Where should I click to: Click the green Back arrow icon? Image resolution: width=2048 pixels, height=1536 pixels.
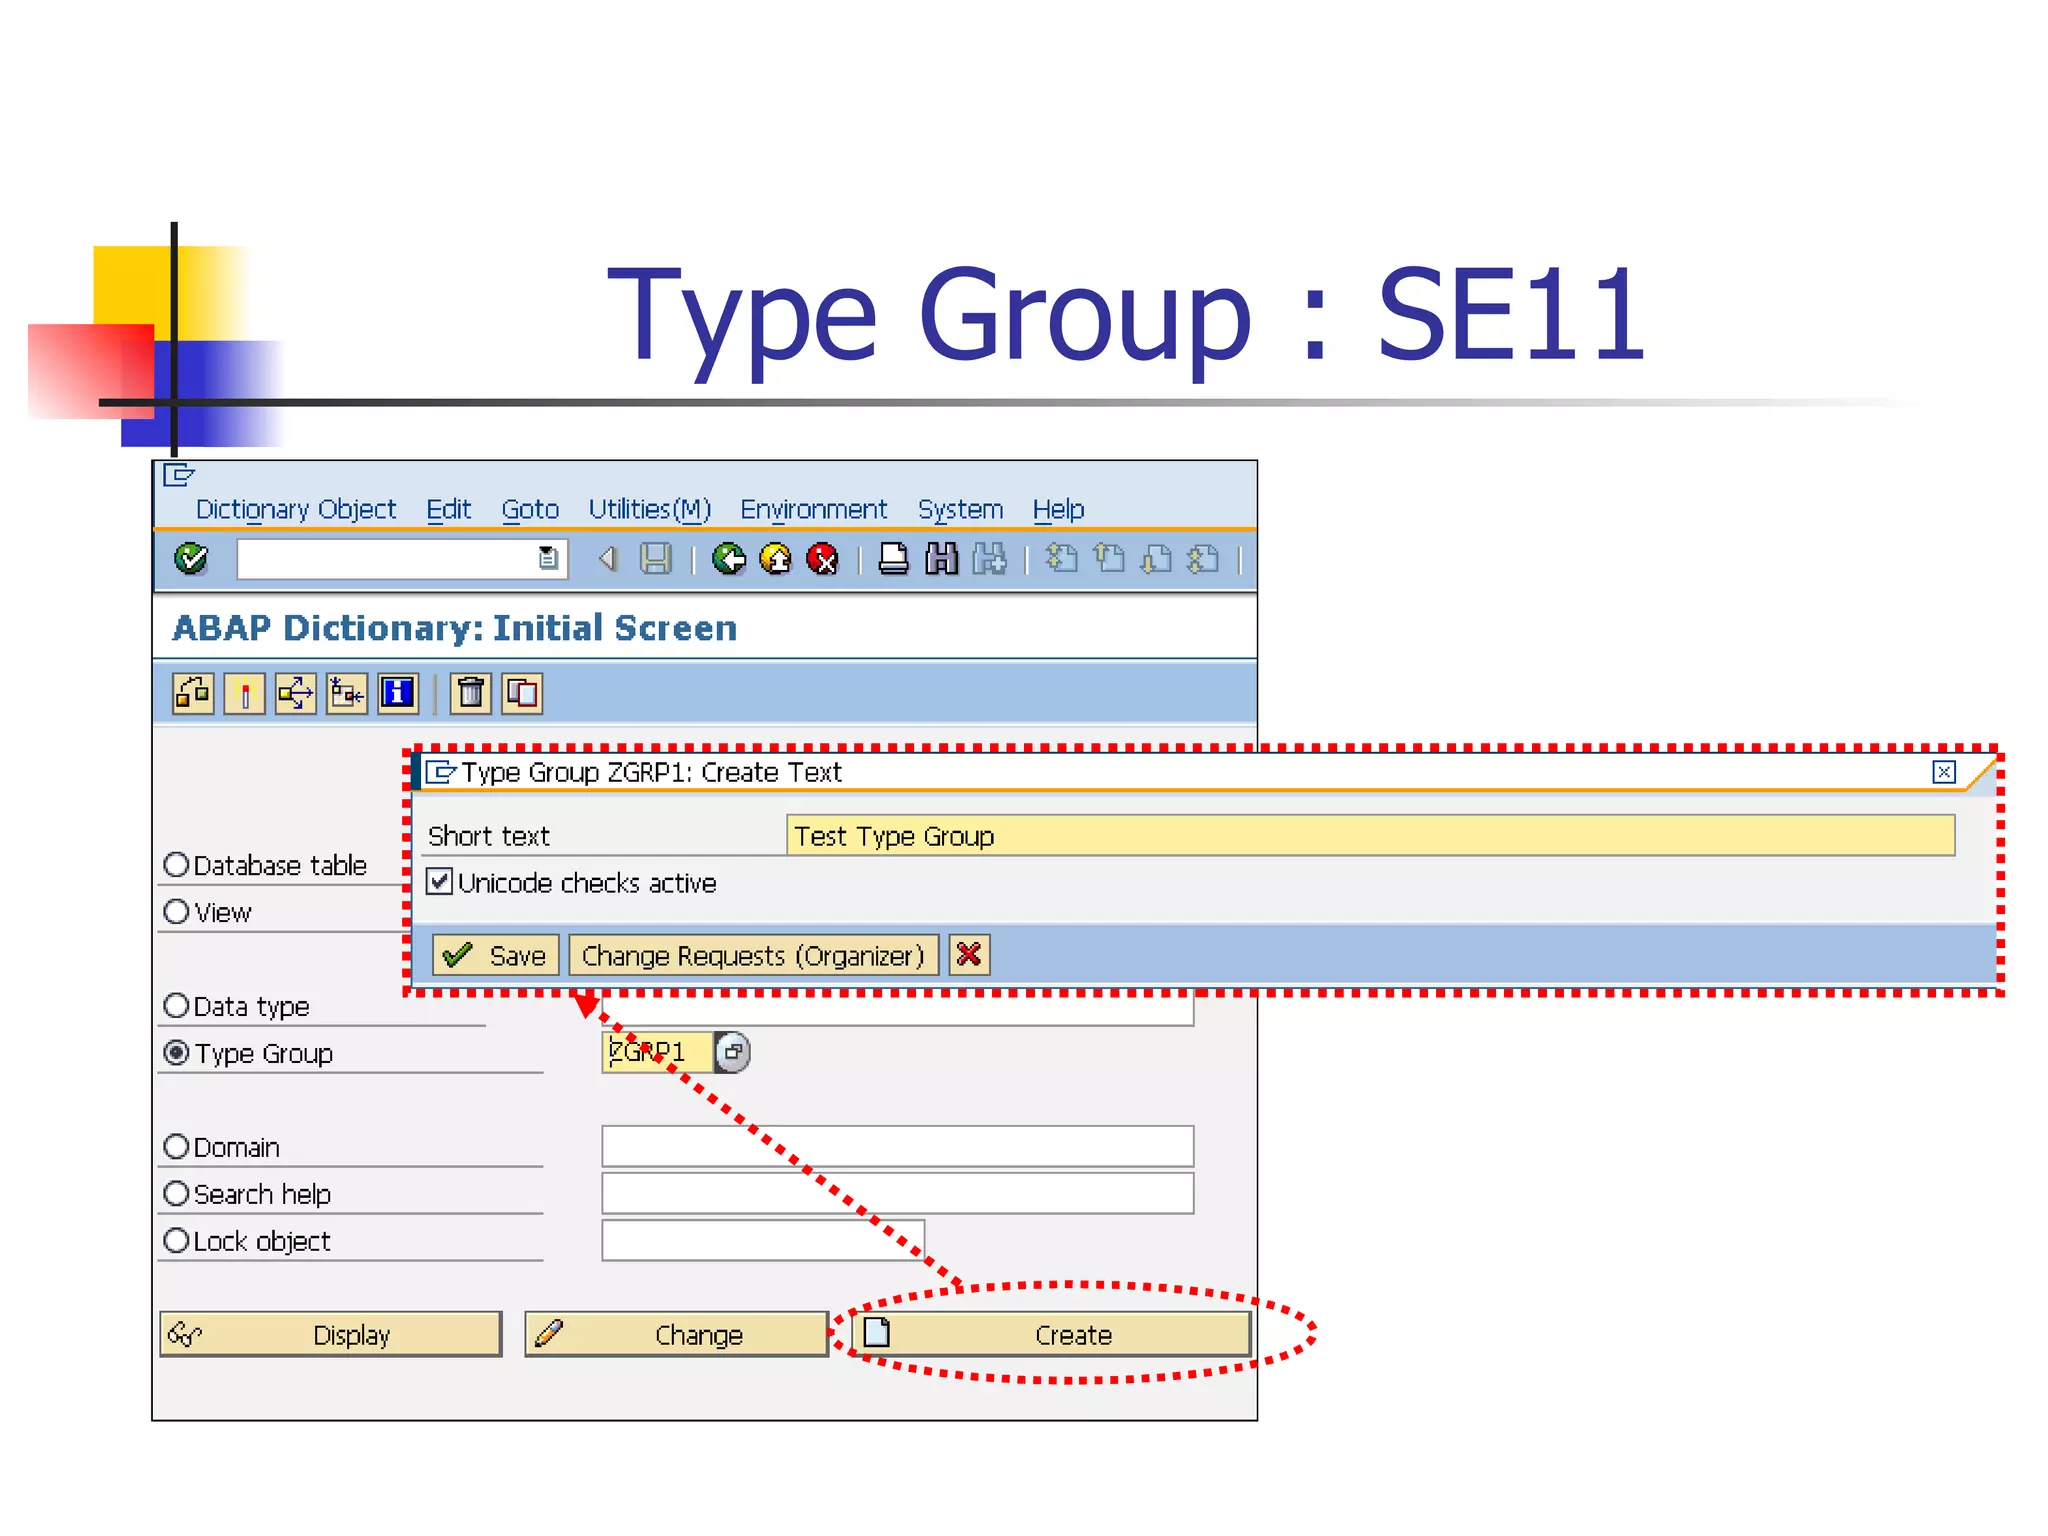click(729, 559)
